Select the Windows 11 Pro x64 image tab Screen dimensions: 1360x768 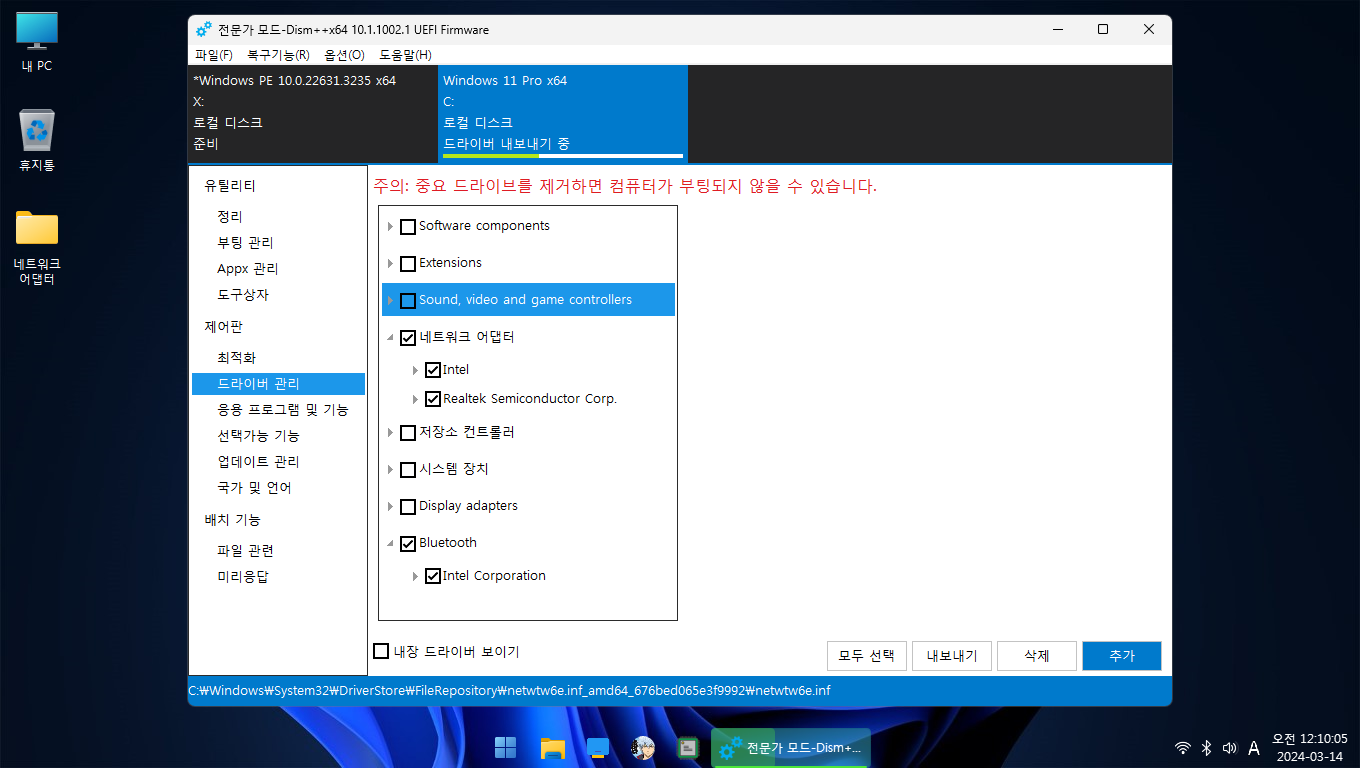pyautogui.click(x=563, y=113)
